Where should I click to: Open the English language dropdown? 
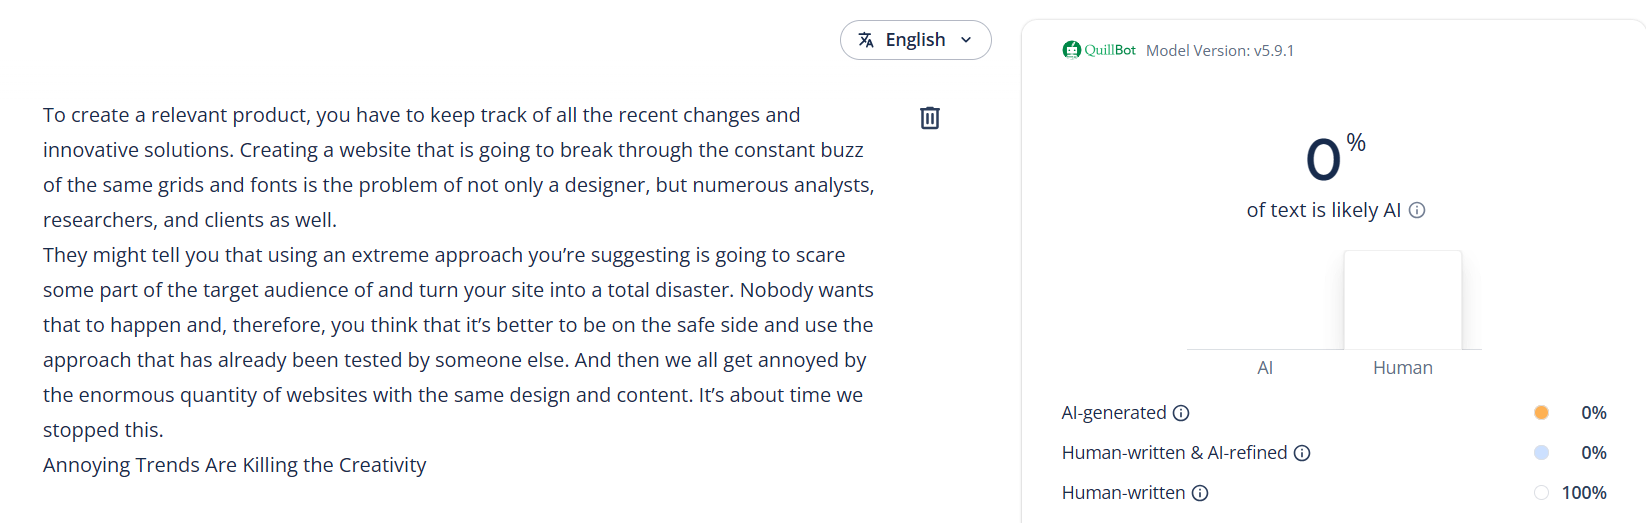[x=915, y=40]
